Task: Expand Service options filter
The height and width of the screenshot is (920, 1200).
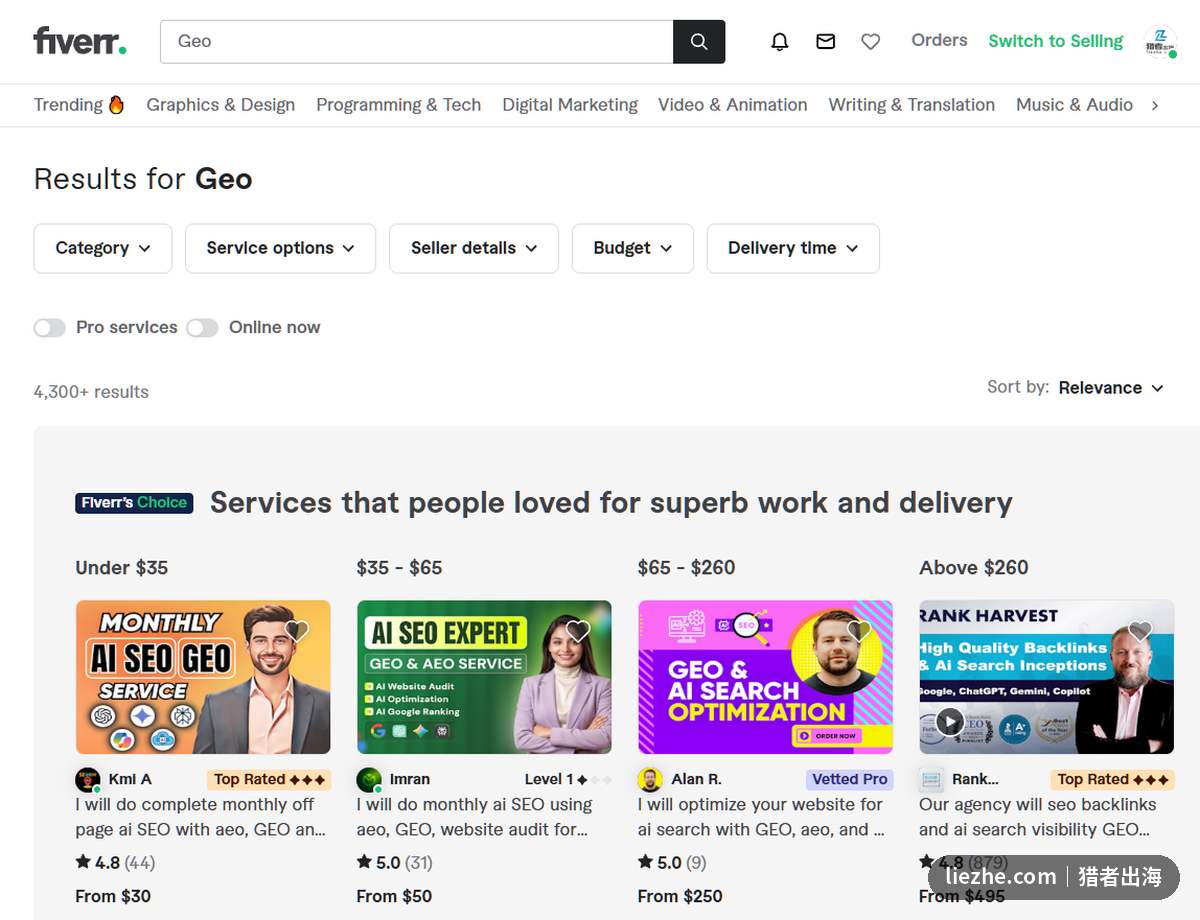Action: pyautogui.click(x=280, y=248)
